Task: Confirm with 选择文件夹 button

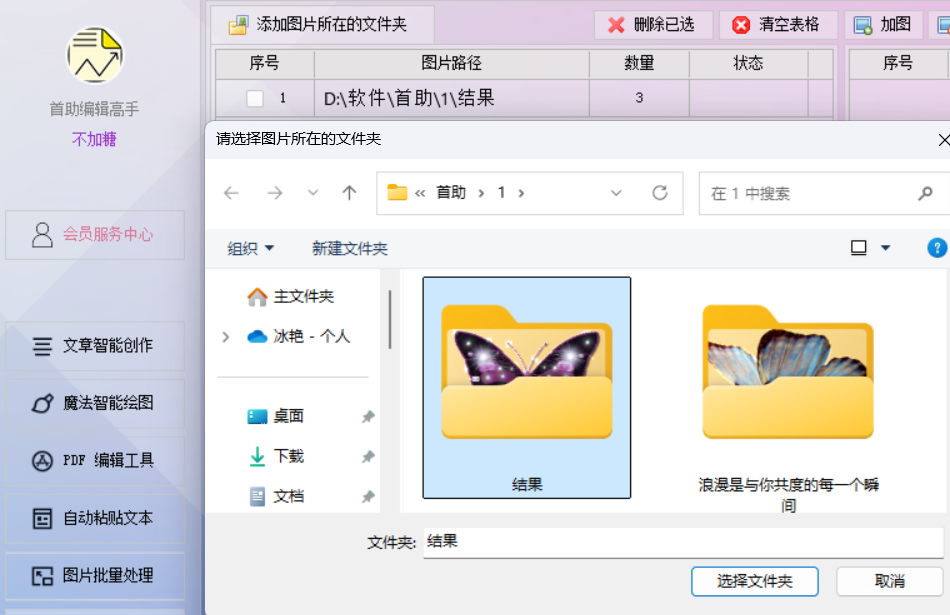Action: (754, 582)
